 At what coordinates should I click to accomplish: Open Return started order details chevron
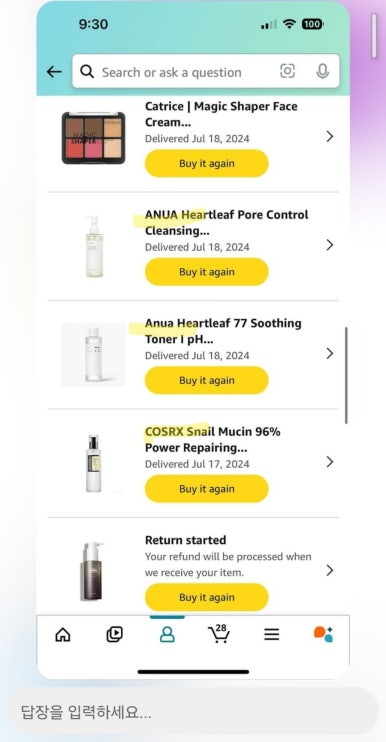click(330, 570)
